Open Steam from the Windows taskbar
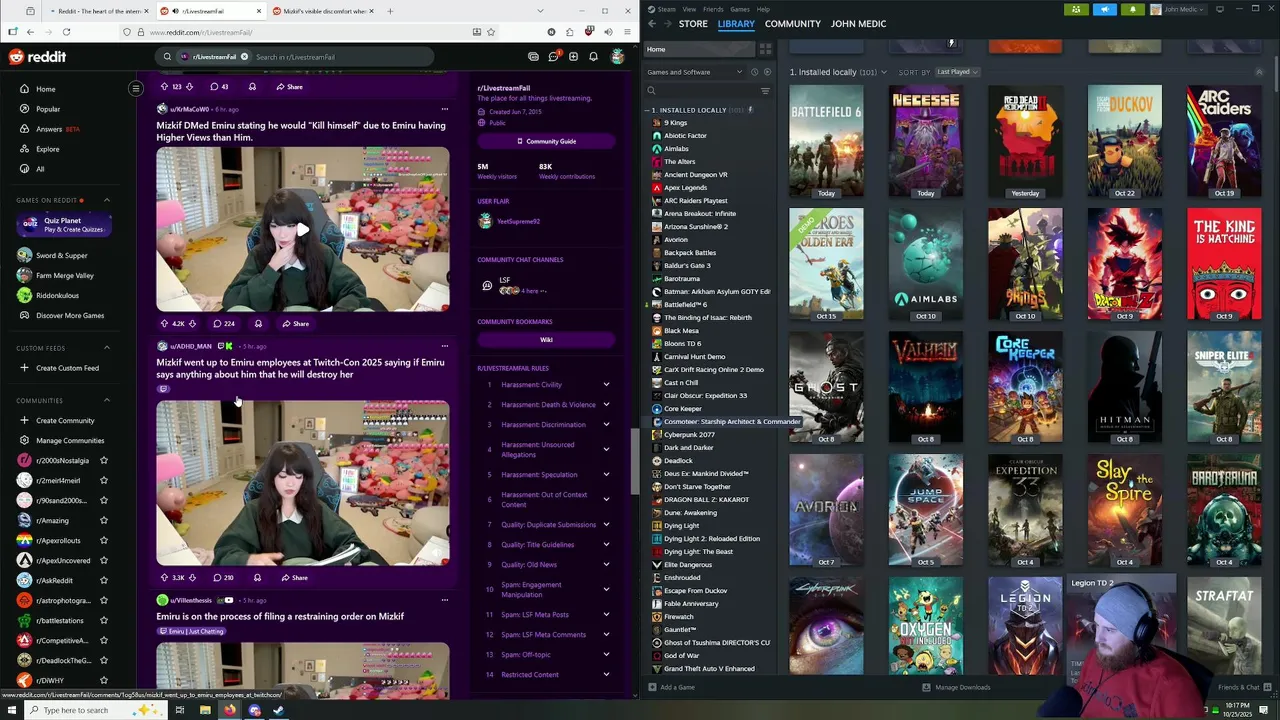Screen dimensions: 1280x720 click(x=278, y=710)
